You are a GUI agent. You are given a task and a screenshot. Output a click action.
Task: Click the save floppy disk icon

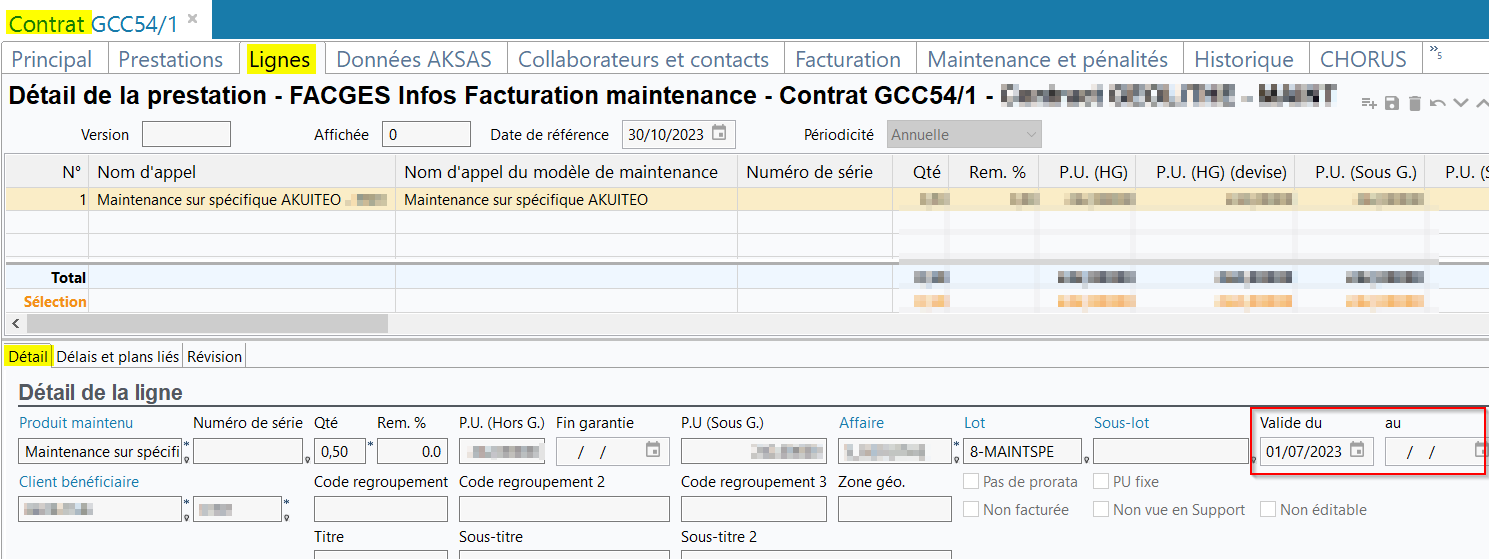[1392, 103]
